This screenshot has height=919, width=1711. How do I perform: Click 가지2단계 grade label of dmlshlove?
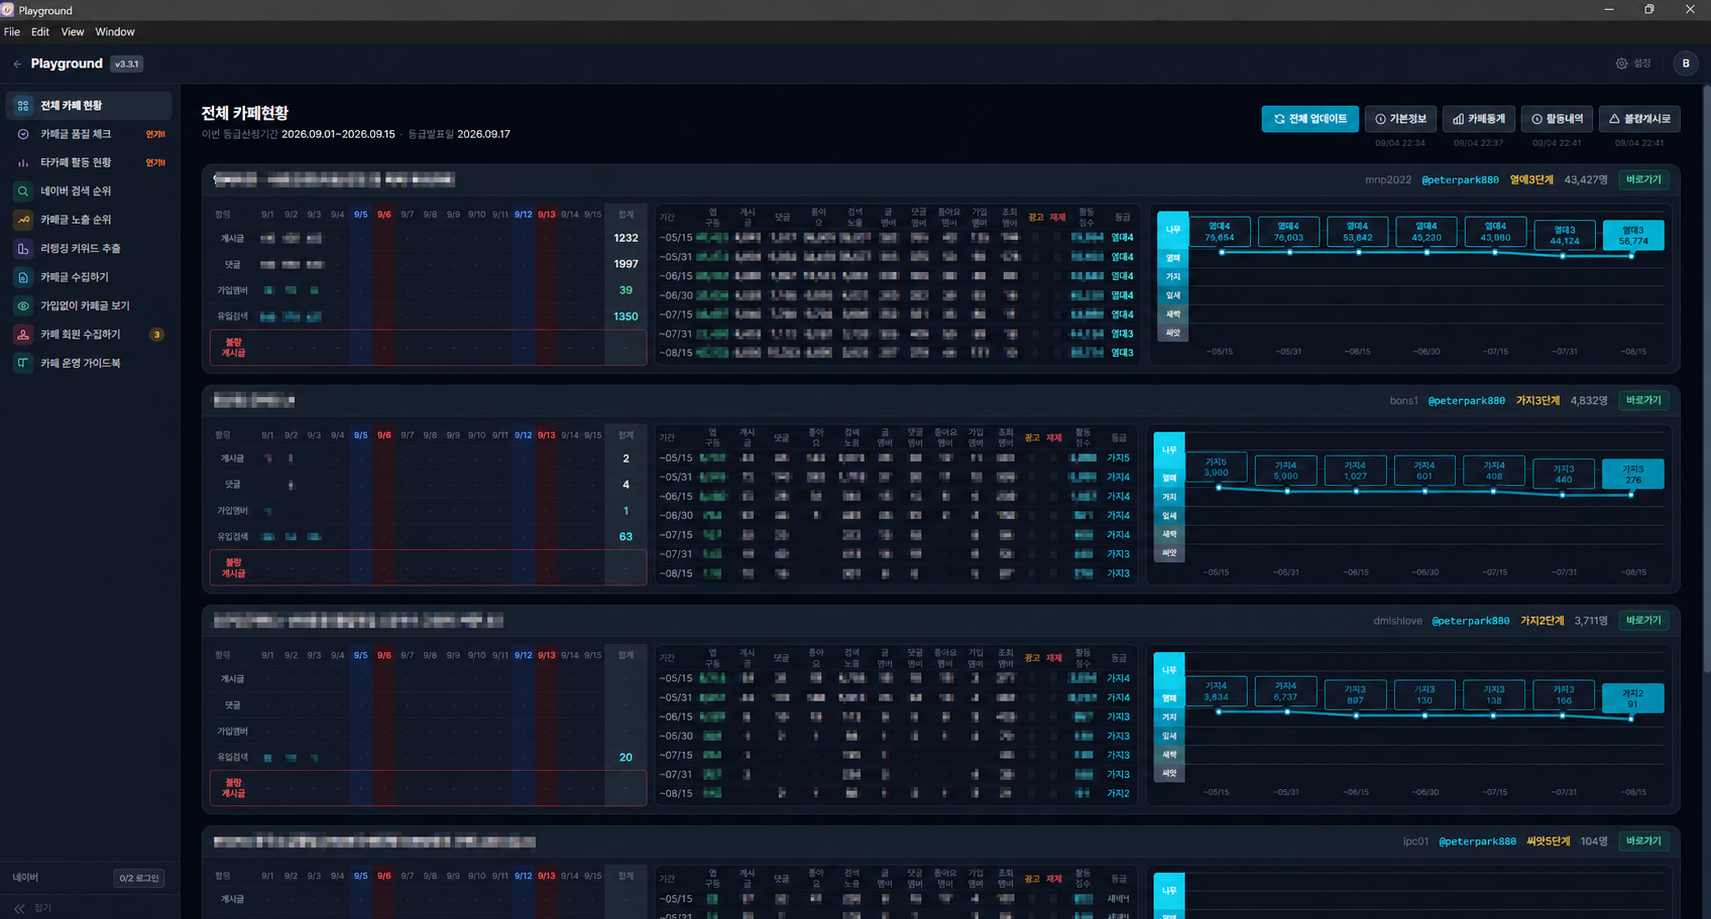coord(1542,621)
